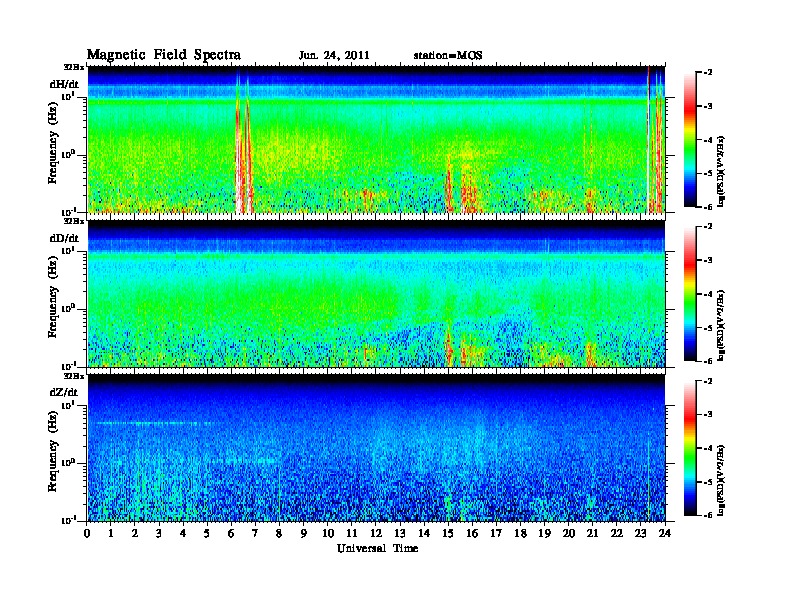Screen dimensions: 792x612
Task: Click the log(PSD) label beside dZ/dt color scale
Action: click(721, 479)
